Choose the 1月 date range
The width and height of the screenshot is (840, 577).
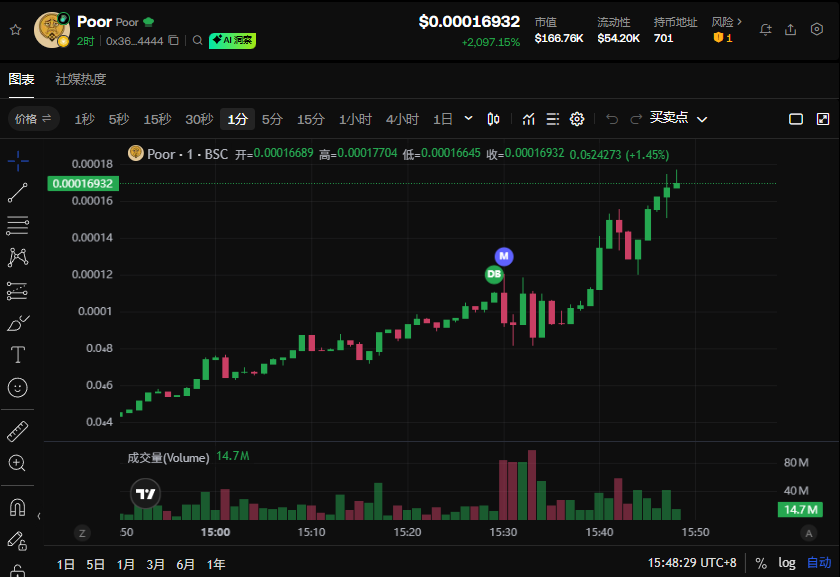[x=126, y=564]
